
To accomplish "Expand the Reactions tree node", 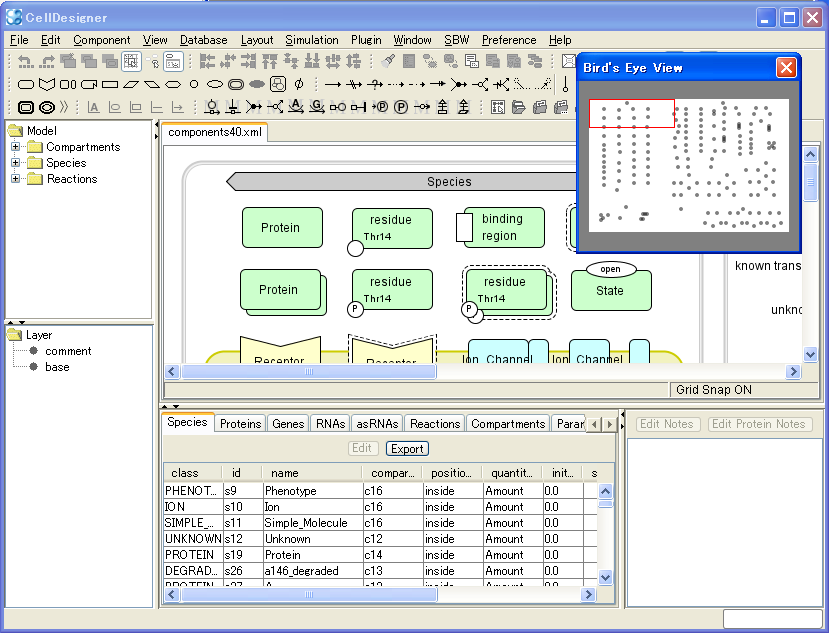I will pyautogui.click(x=15, y=178).
